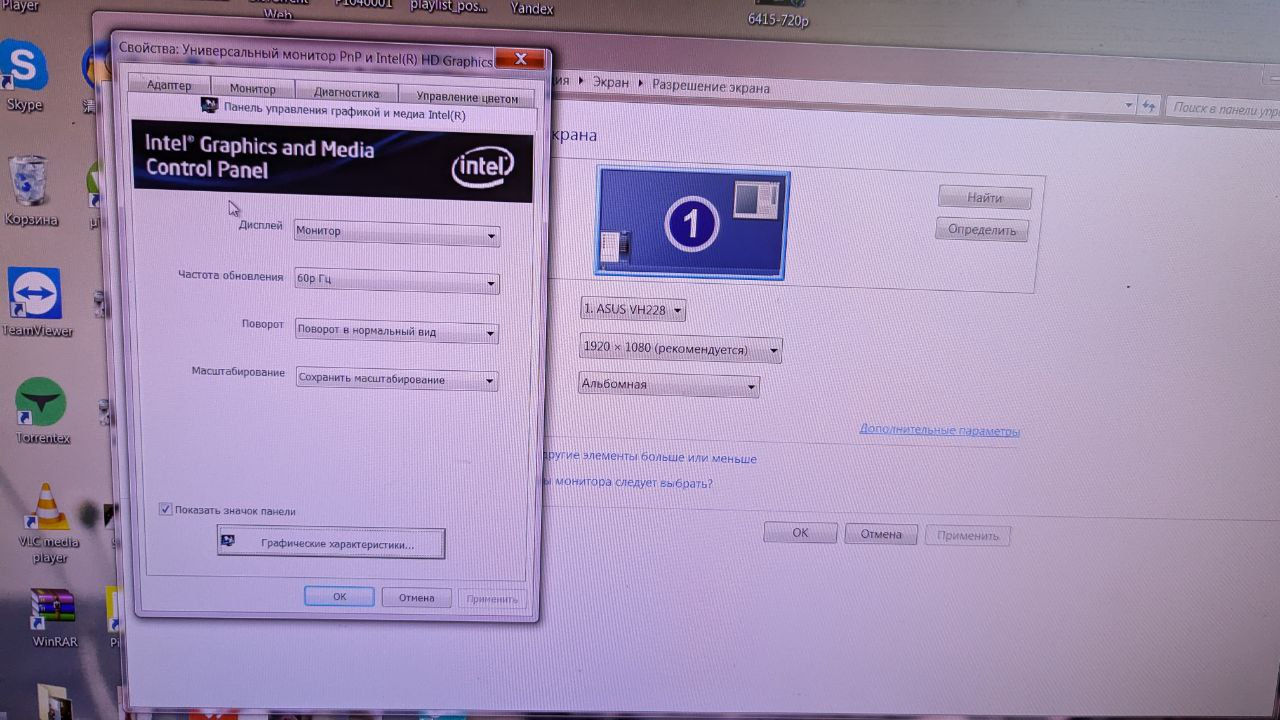Click refresh button beside address bar
Screen dimensions: 1280x720
(x=1151, y=106)
